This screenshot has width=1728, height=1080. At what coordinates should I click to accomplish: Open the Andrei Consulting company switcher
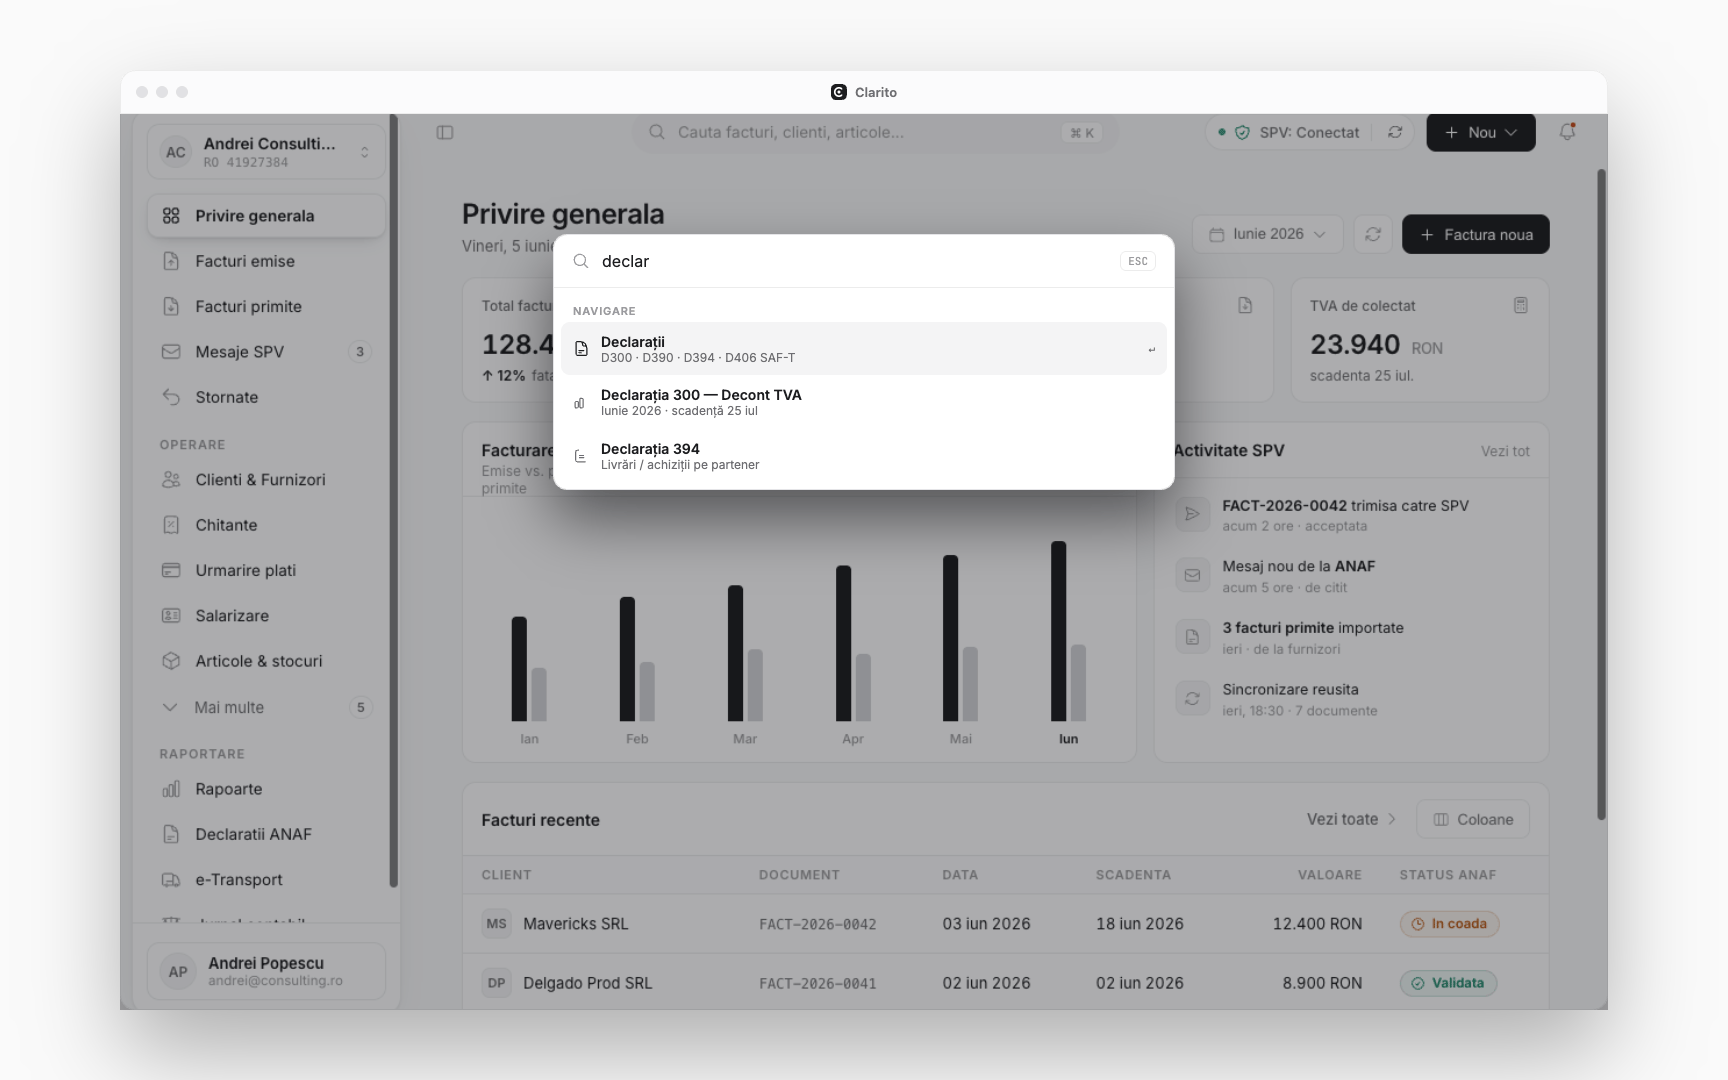pos(266,152)
